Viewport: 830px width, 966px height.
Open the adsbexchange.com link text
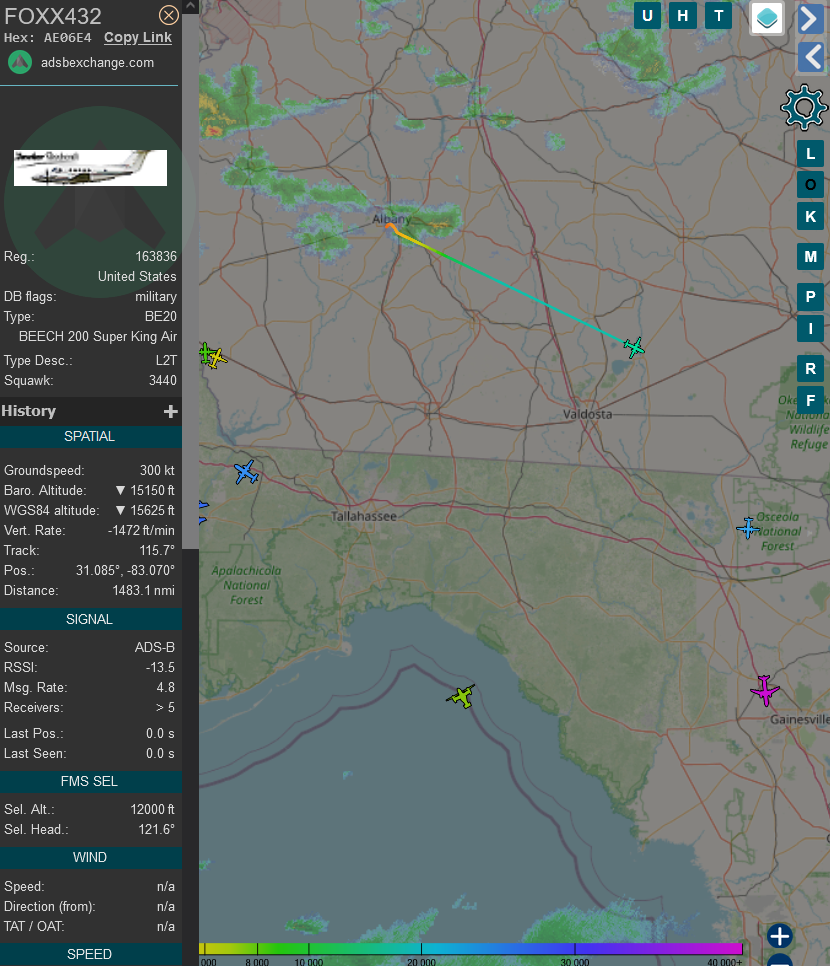click(x=97, y=63)
